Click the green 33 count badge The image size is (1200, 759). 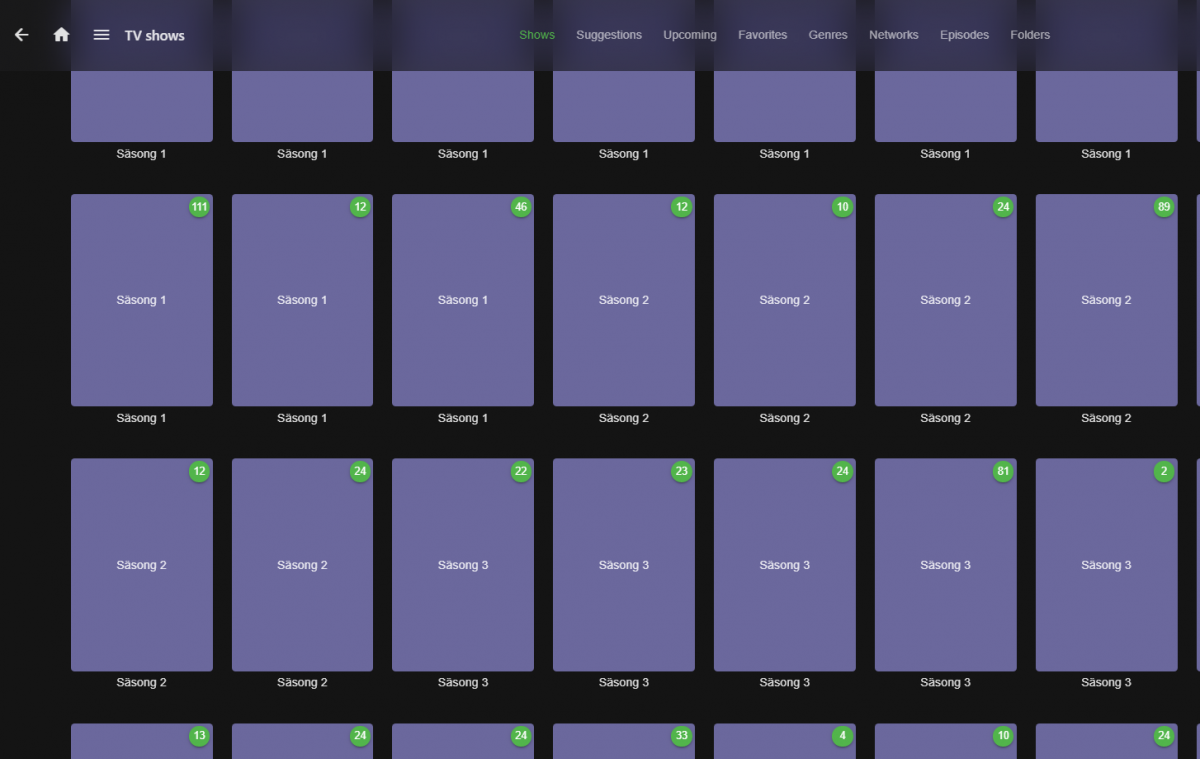tap(682, 736)
